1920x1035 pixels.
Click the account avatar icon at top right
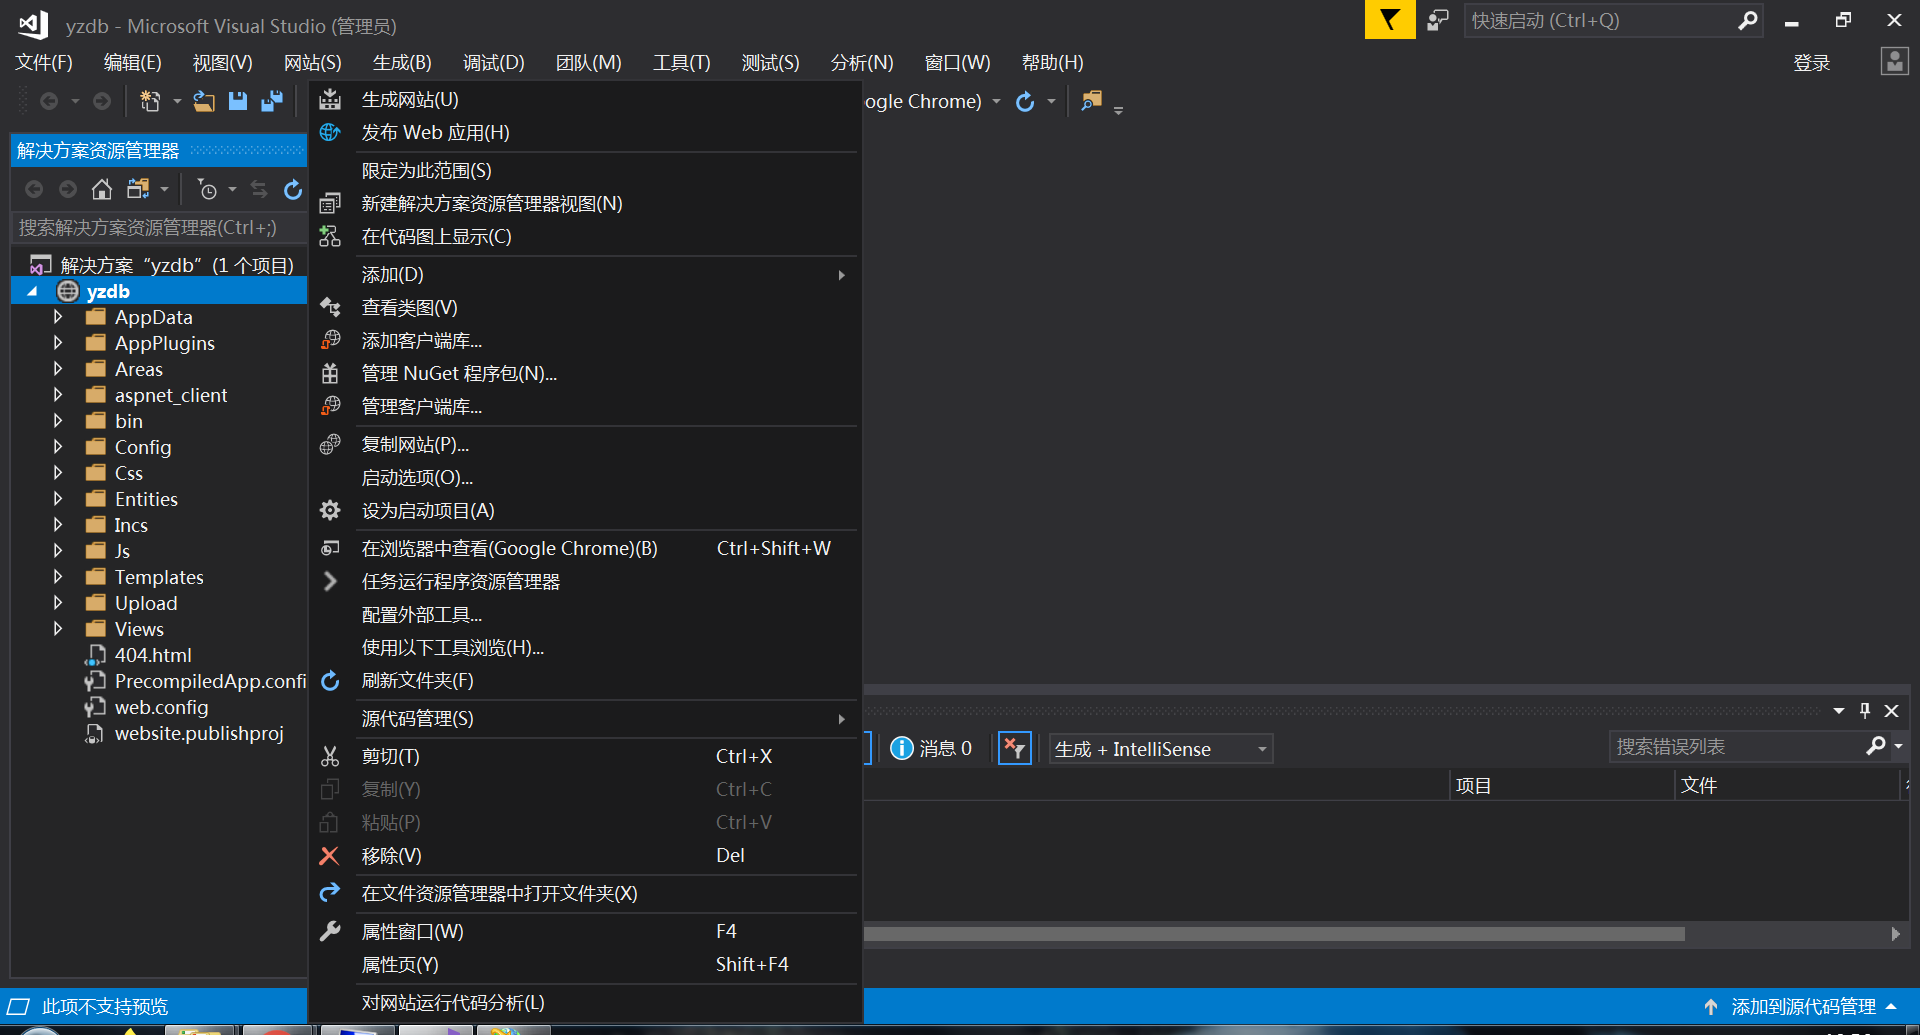(1894, 62)
